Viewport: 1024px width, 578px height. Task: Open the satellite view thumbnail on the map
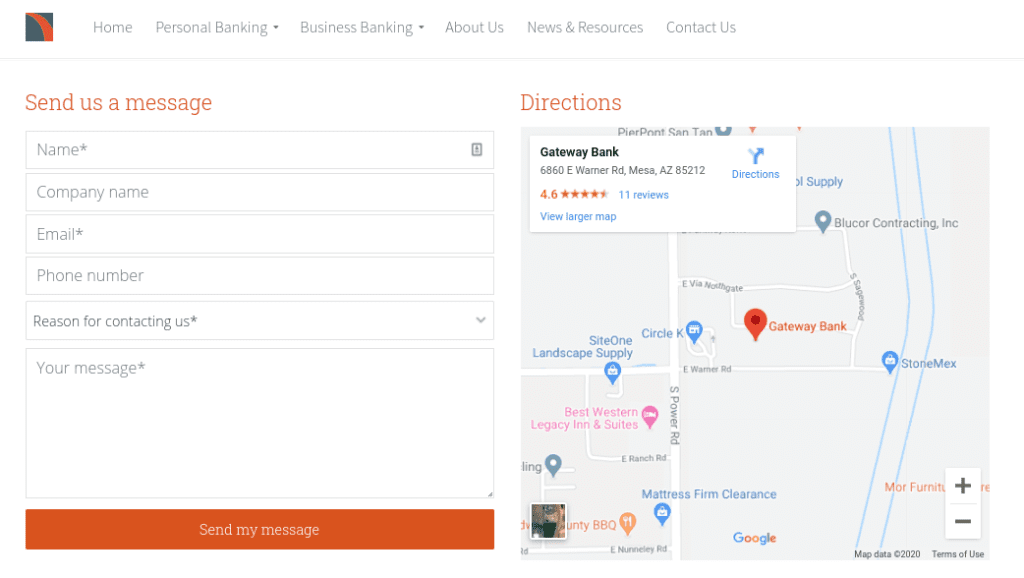pyautogui.click(x=548, y=522)
